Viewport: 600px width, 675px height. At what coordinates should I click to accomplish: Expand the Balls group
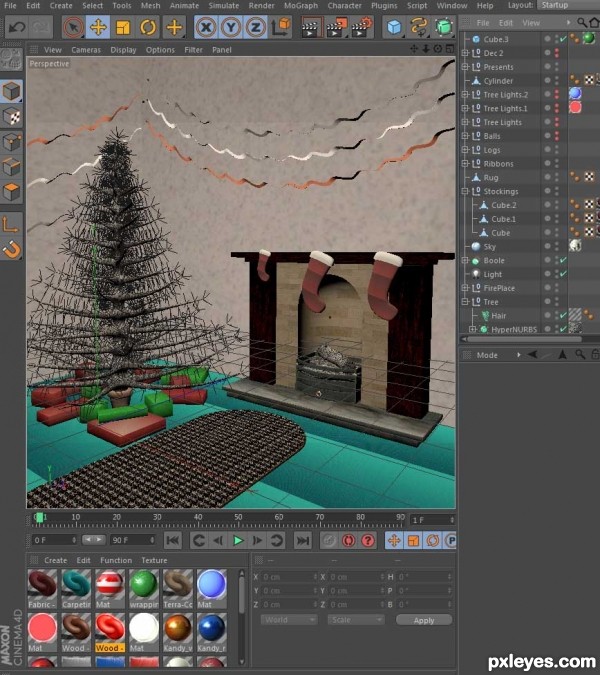pos(465,136)
